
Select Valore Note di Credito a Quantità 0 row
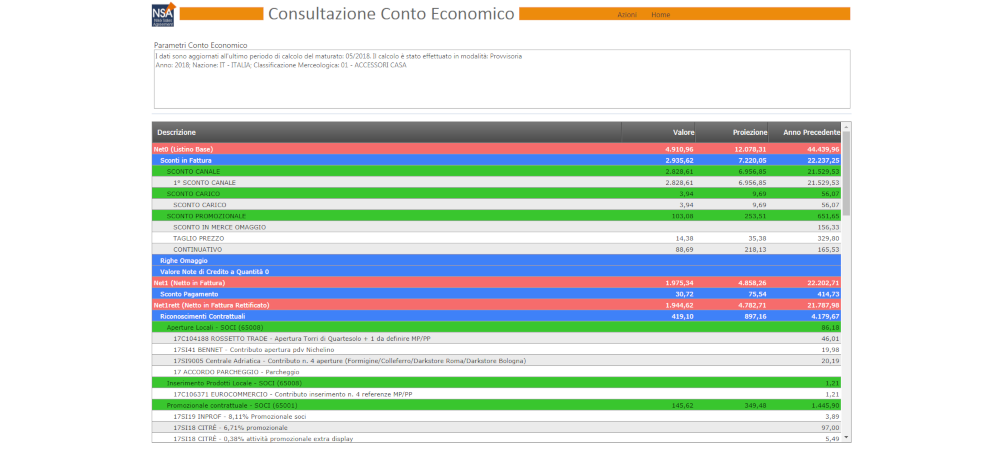[x=497, y=272]
